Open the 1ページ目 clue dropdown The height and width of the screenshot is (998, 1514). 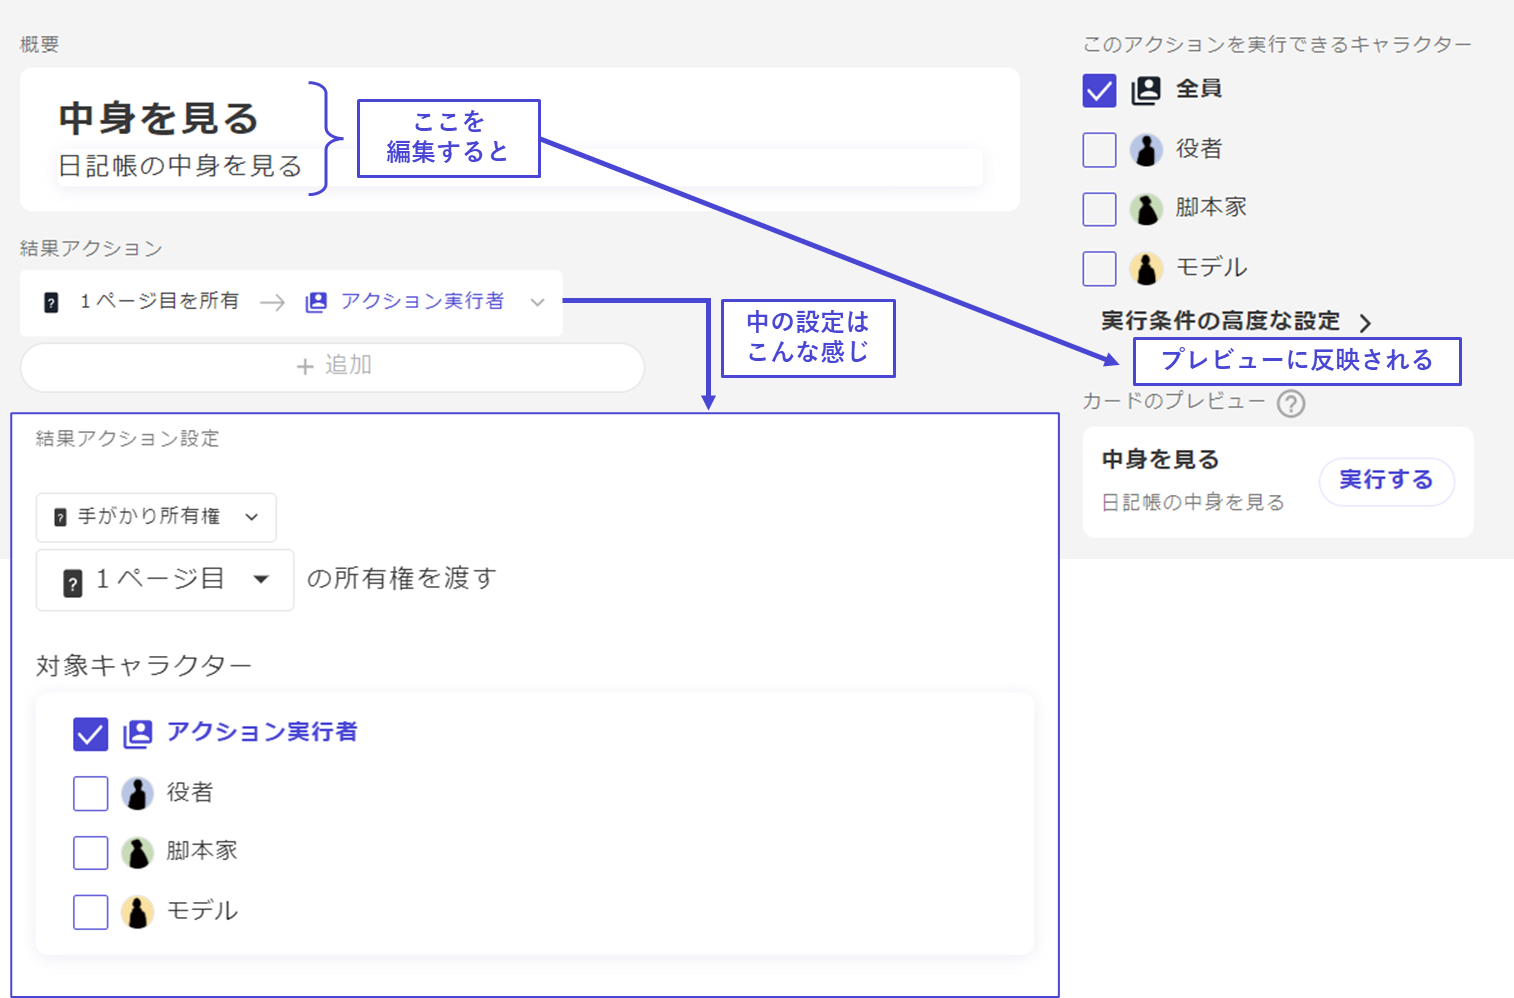click(165, 580)
